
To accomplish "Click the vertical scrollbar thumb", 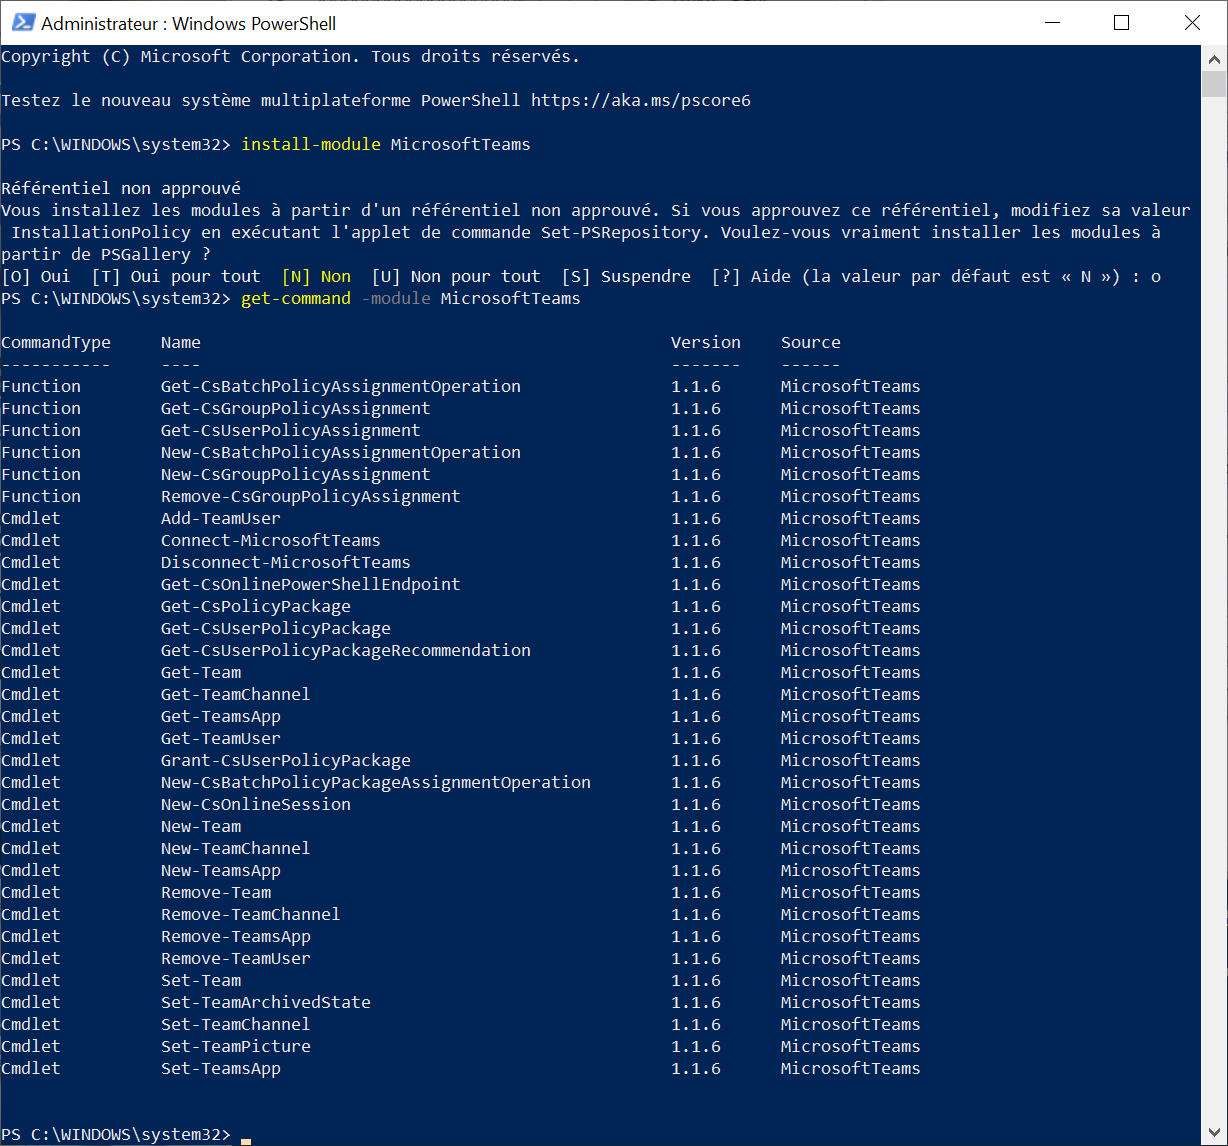I will [x=1214, y=83].
